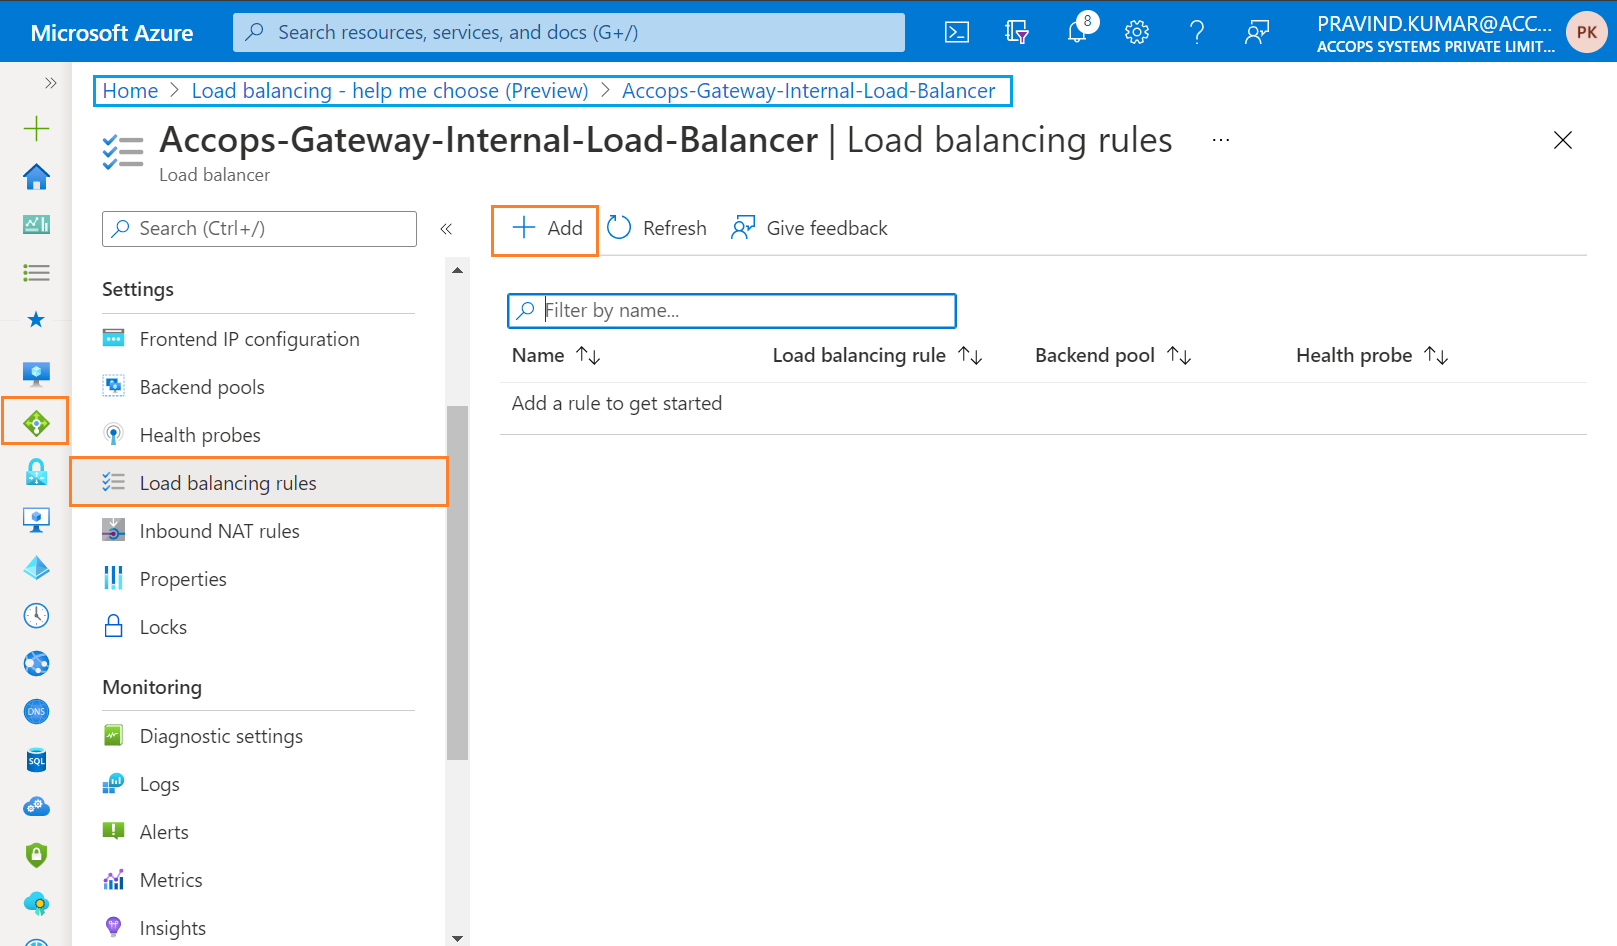This screenshot has width=1617, height=946.
Task: Open Favorites star icon in sidebar
Action: [x=36, y=320]
